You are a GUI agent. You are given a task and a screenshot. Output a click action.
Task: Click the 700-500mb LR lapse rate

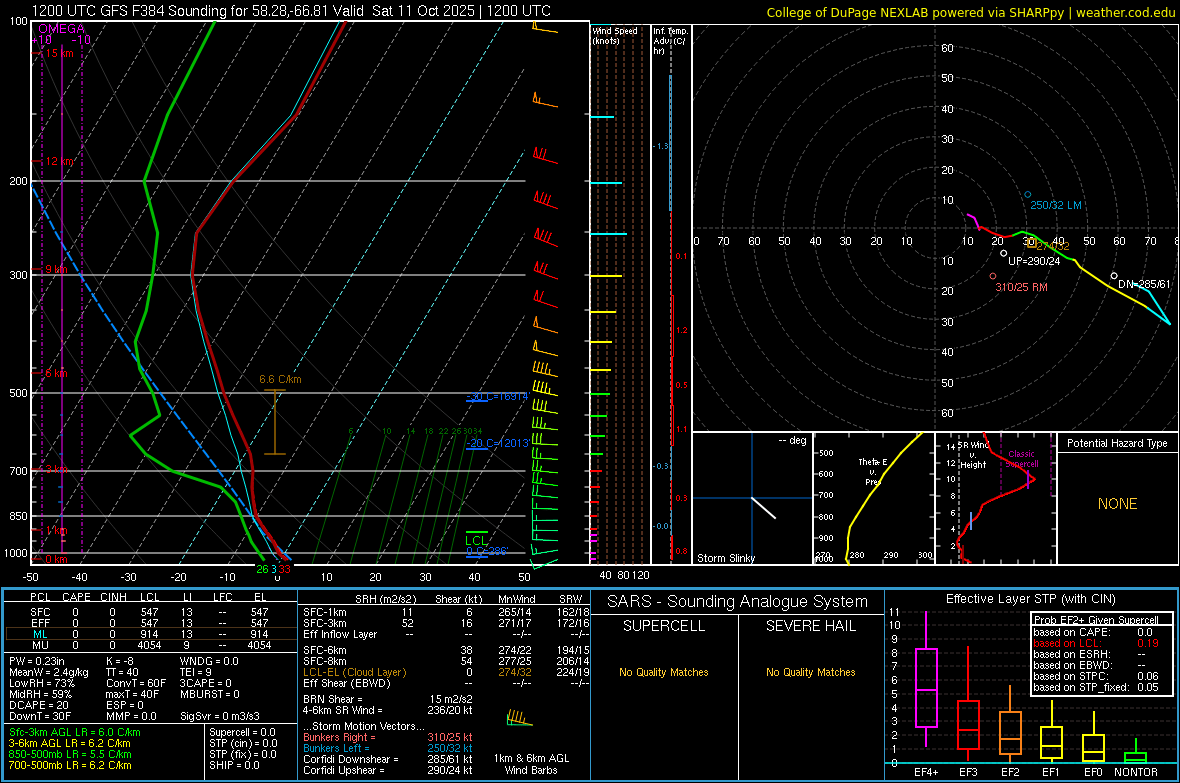pos(70,765)
